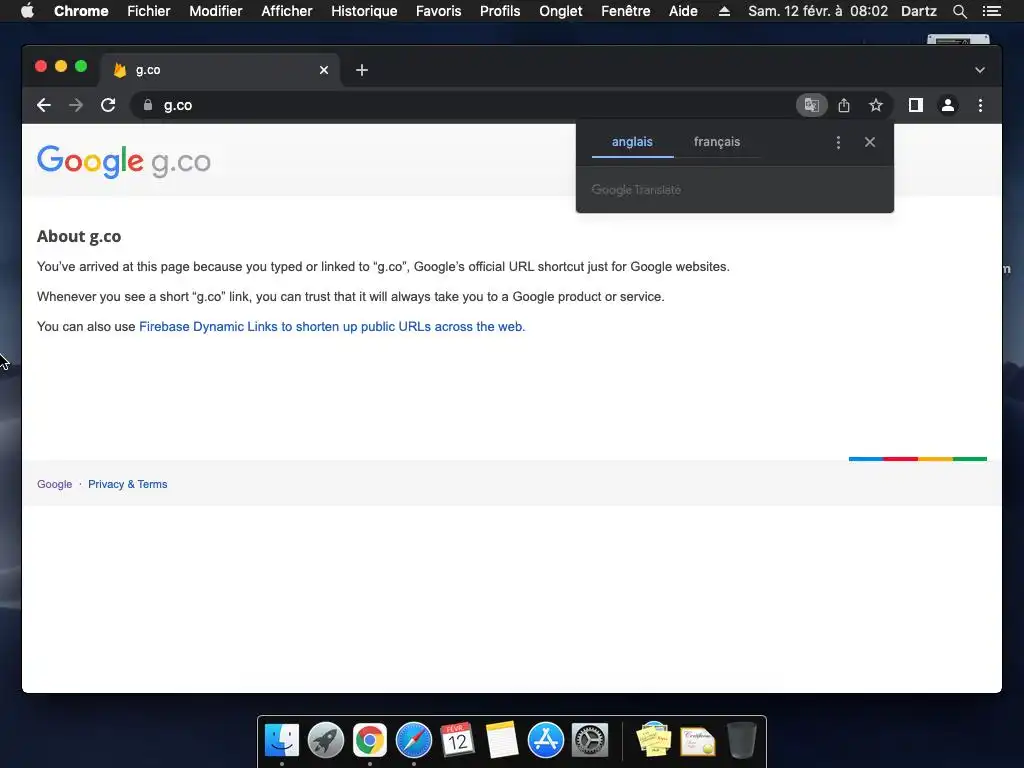Open Safari from the Dock
Screen dimensions: 1024x768
click(413, 741)
